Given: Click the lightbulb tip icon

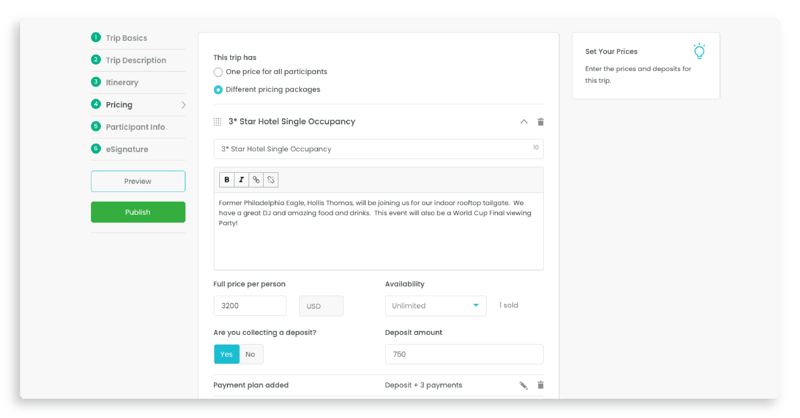Looking at the screenshot, I should click(699, 51).
